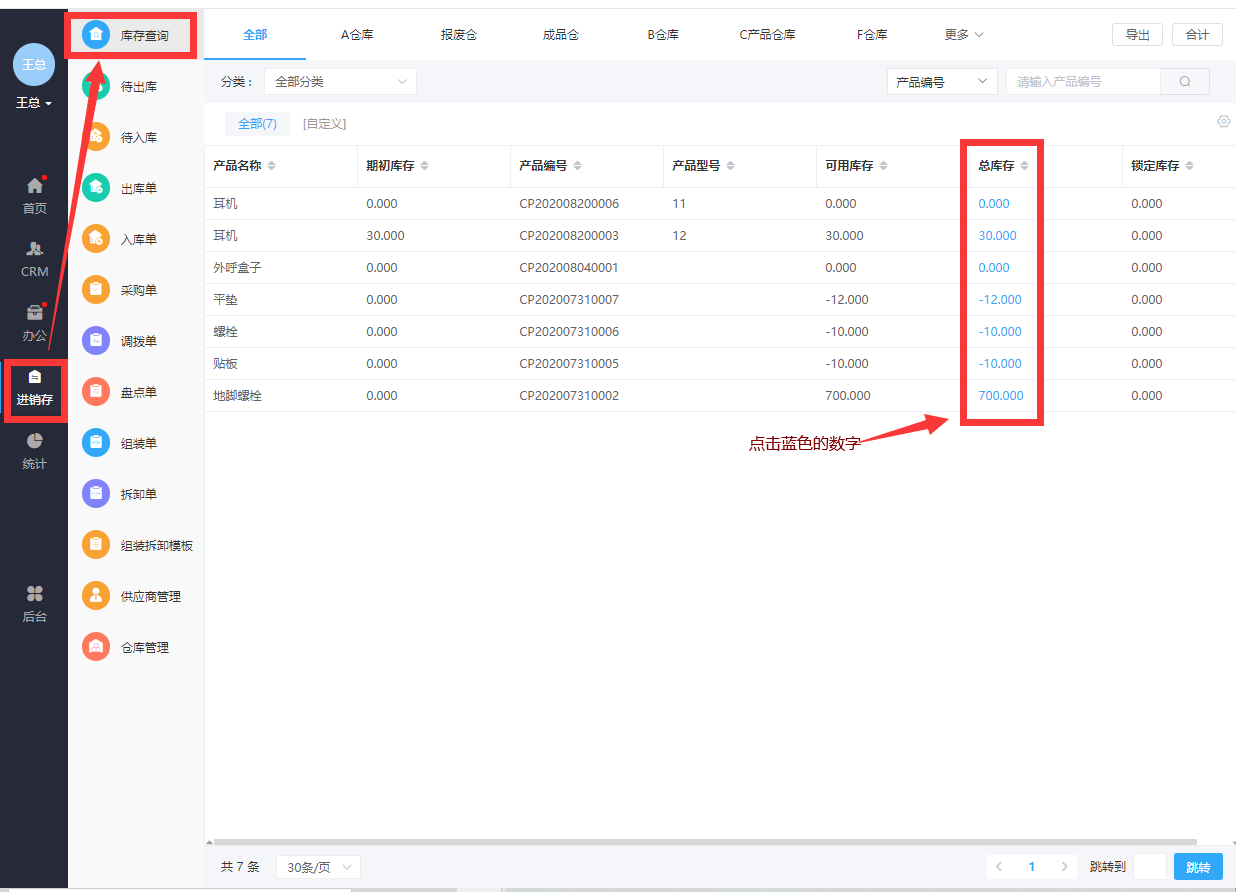Expand the 更多 warehouse tabs menu

pyautogui.click(x=964, y=35)
